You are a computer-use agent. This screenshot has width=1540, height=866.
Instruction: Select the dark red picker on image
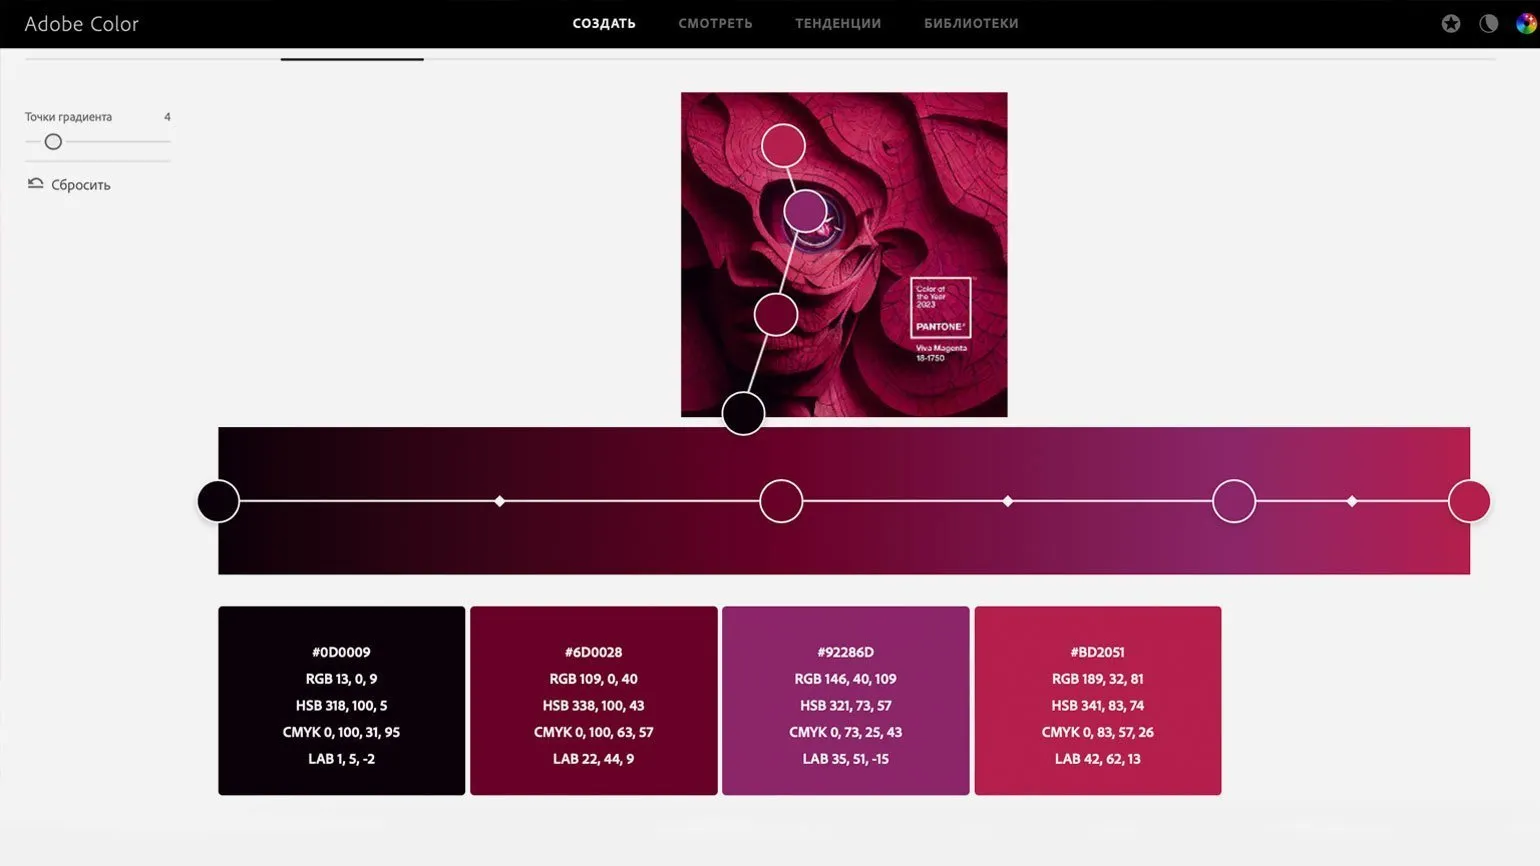775,314
